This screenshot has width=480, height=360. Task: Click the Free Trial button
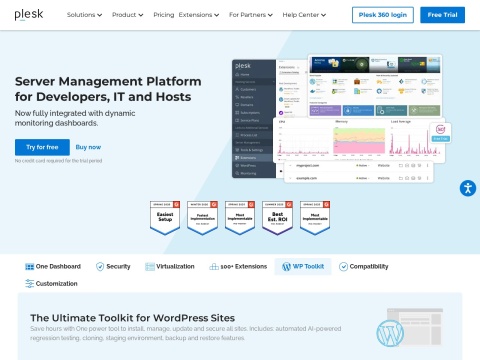[442, 15]
